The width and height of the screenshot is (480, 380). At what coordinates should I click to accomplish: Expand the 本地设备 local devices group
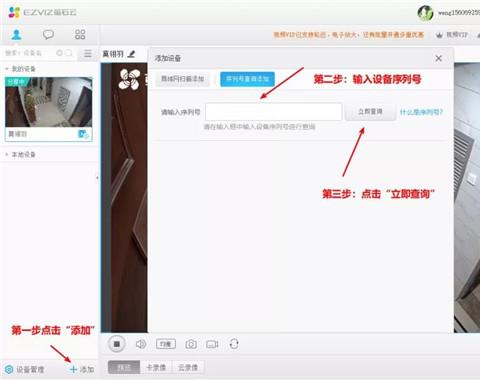tap(21, 155)
